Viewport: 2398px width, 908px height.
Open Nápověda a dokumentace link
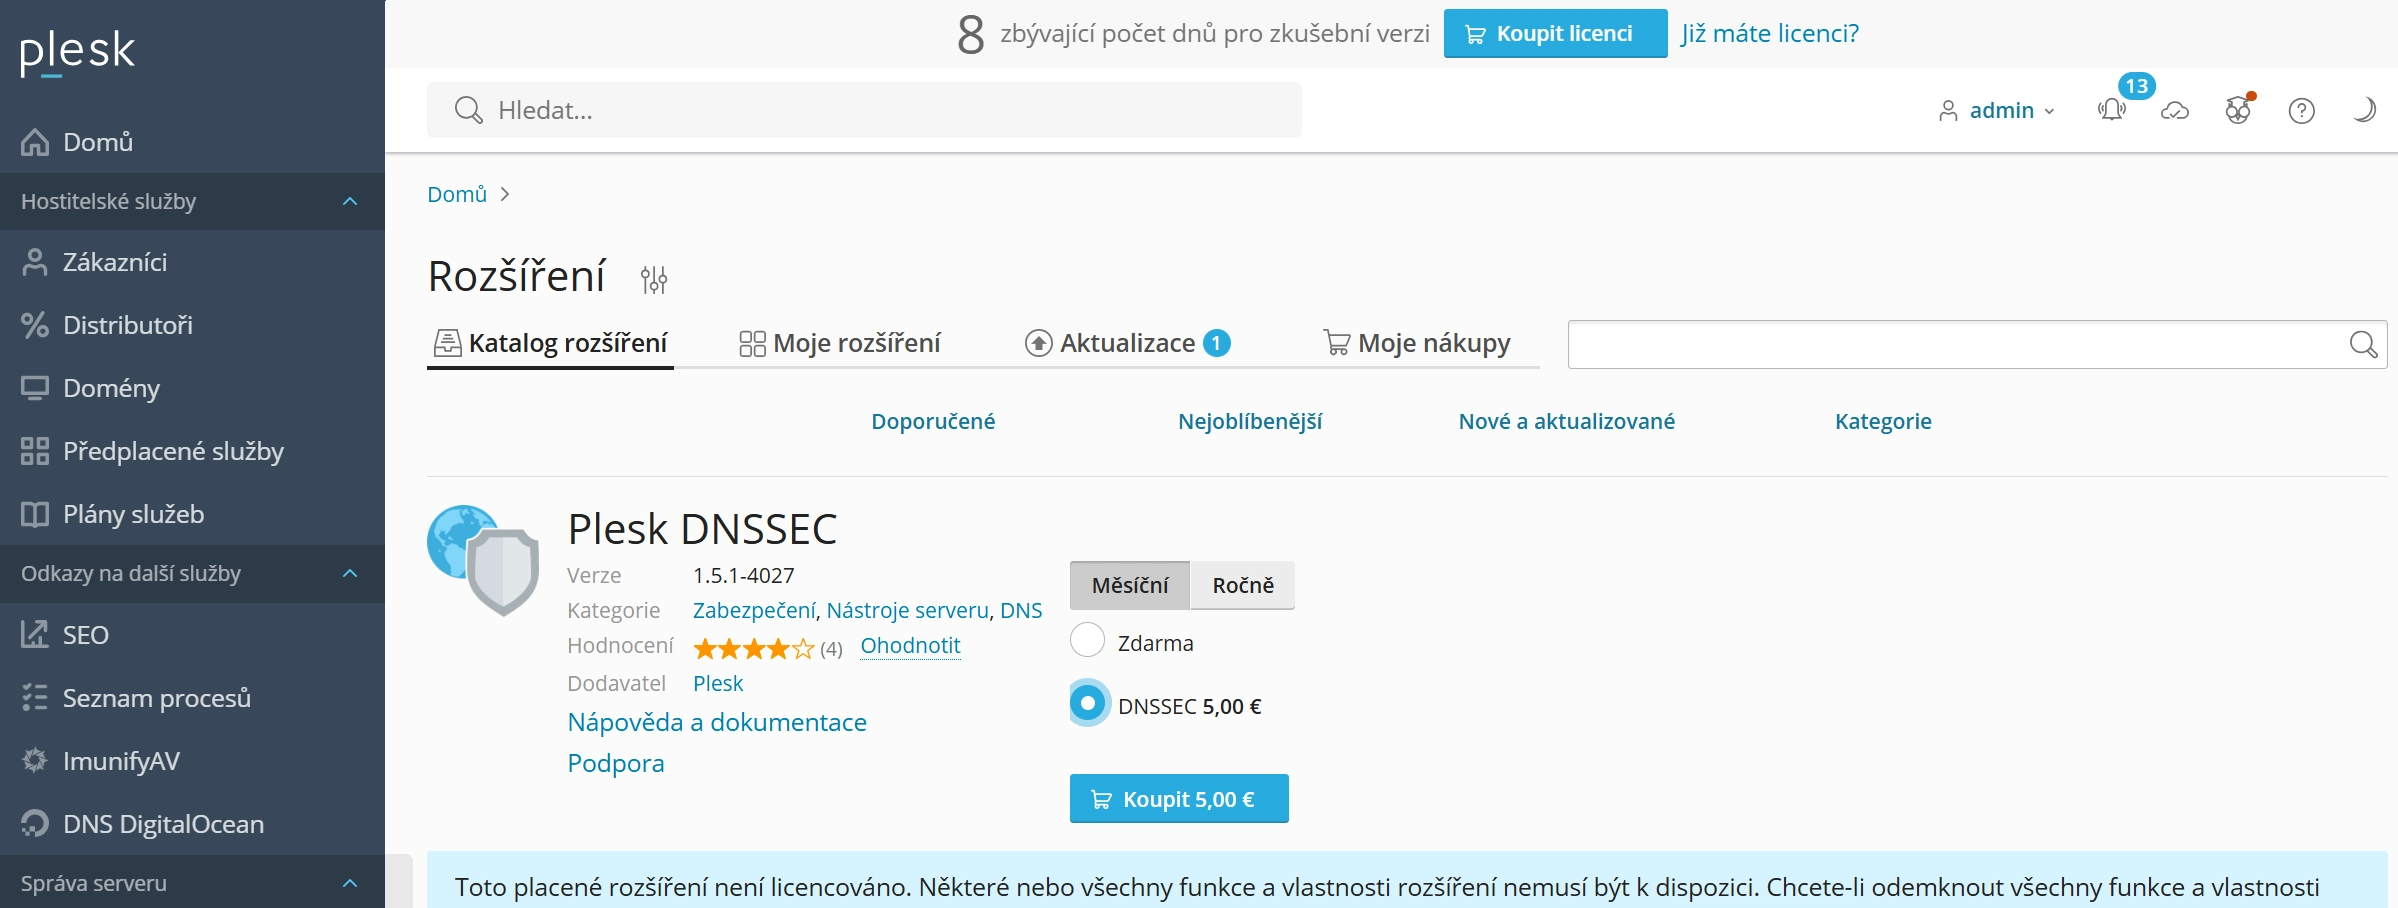pyautogui.click(x=717, y=723)
